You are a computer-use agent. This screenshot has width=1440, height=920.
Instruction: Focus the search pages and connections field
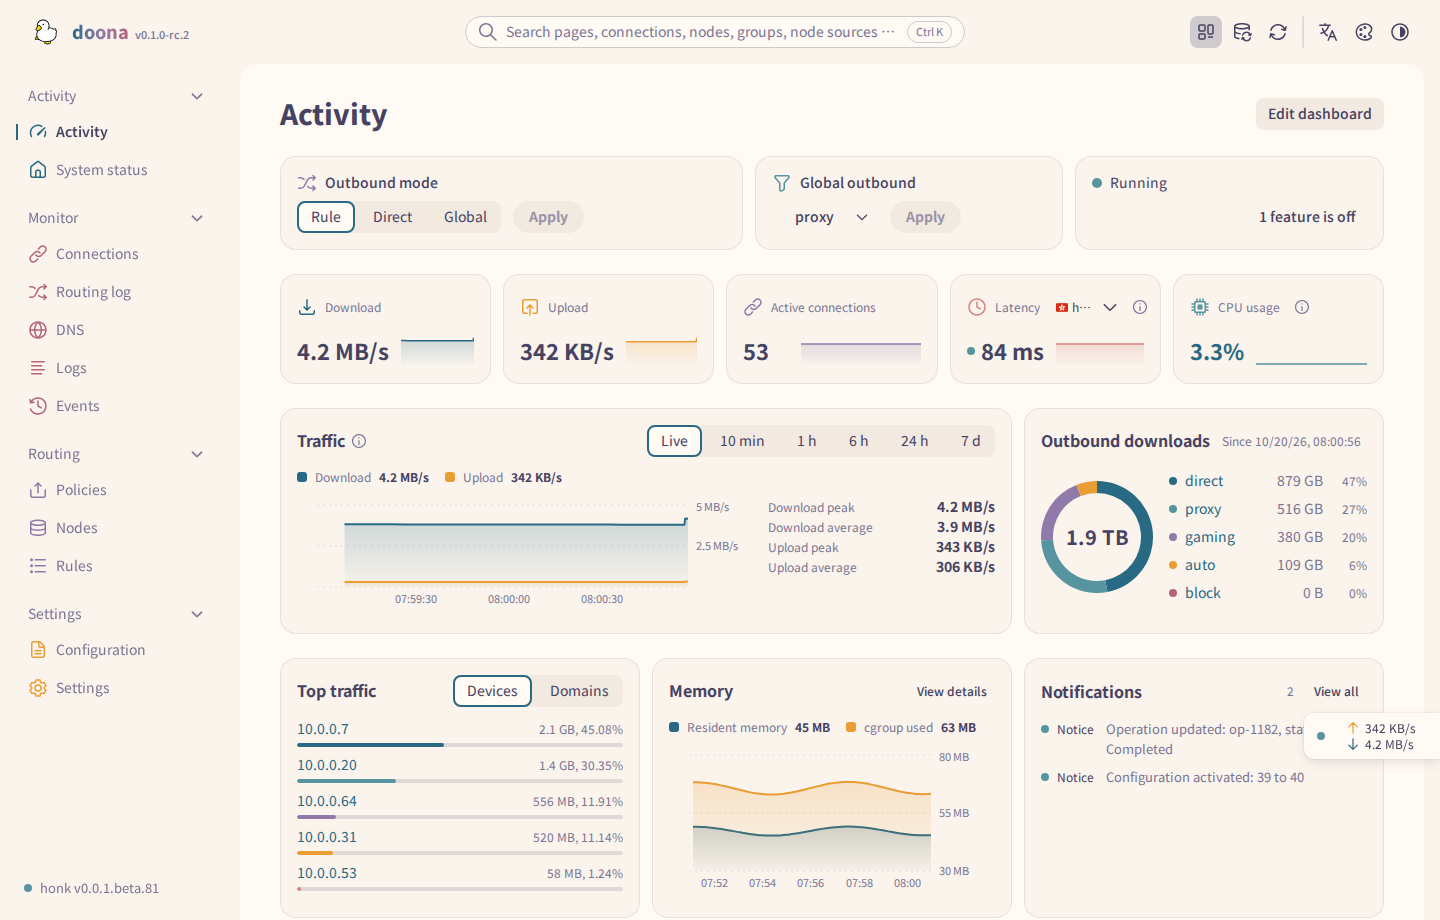714,32
